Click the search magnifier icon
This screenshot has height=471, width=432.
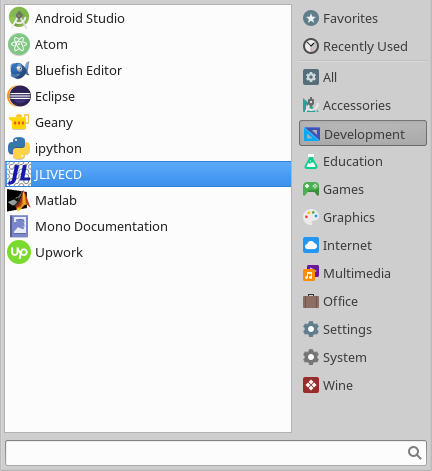[415, 453]
